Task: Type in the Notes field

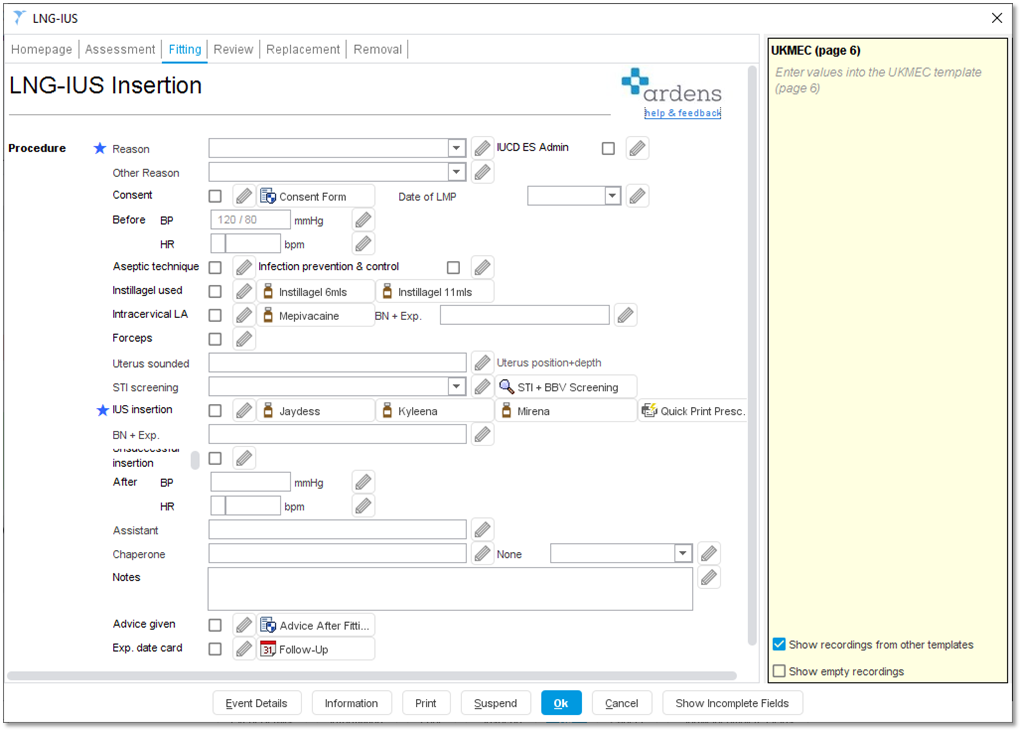Action: pos(448,589)
